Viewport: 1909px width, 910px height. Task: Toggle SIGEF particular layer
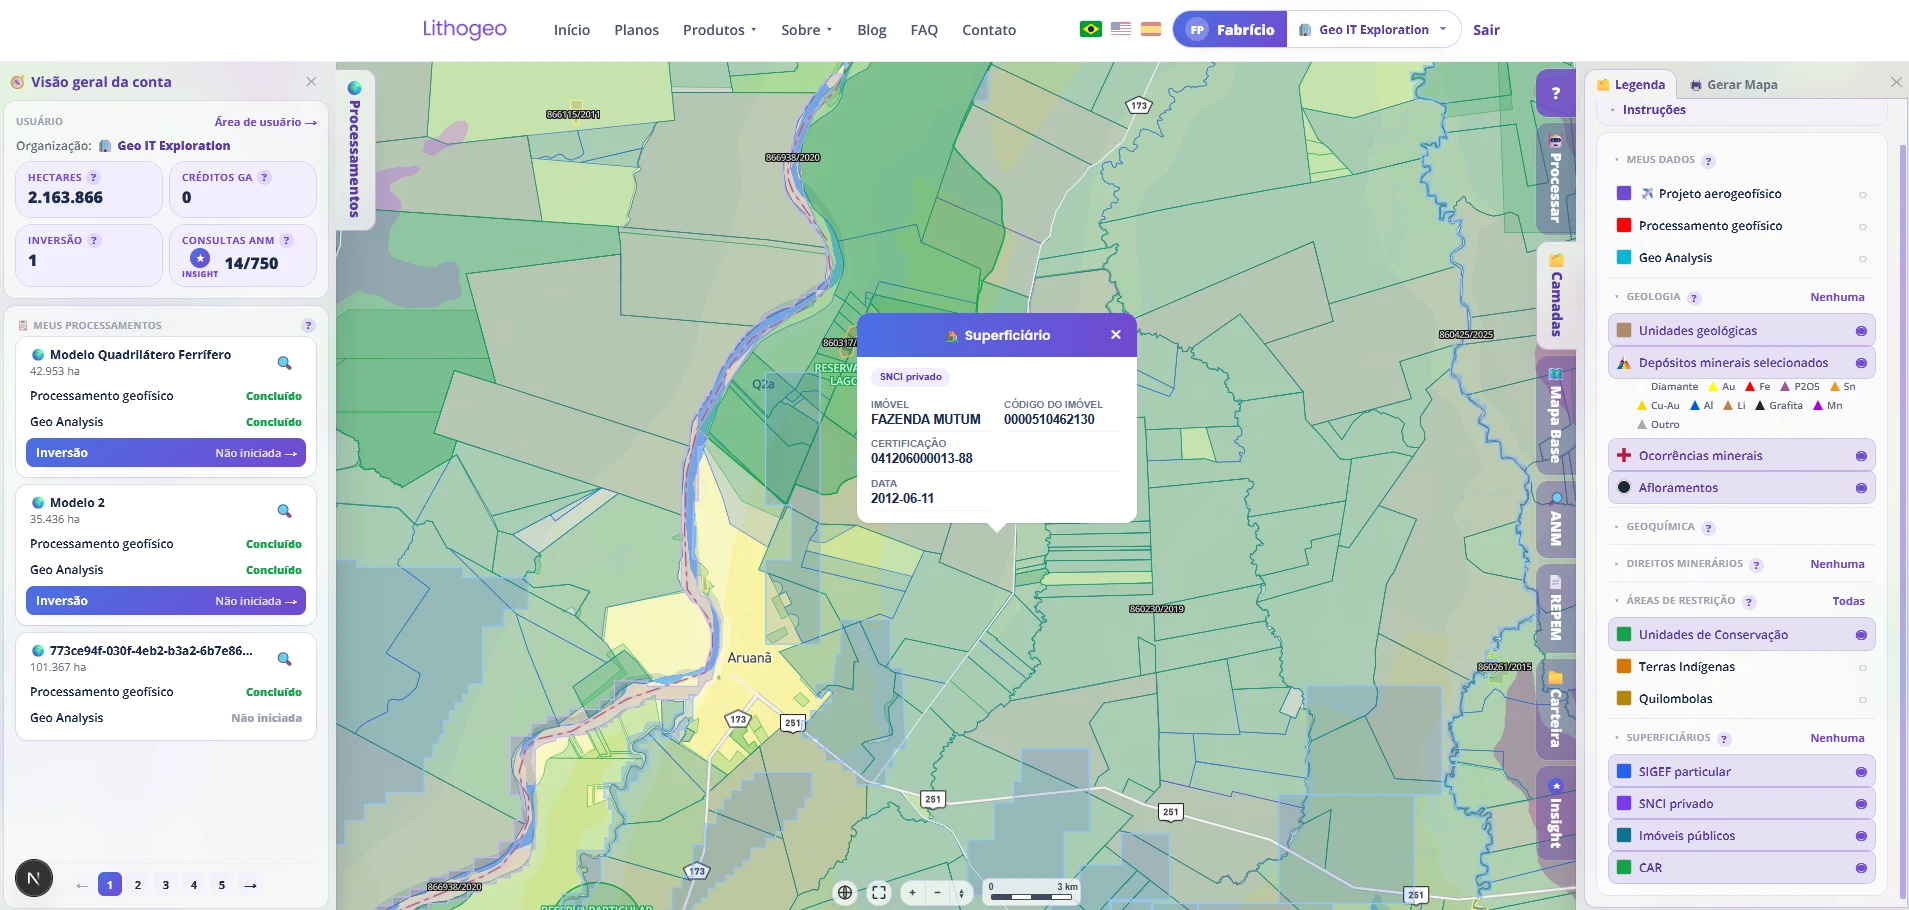click(1861, 772)
